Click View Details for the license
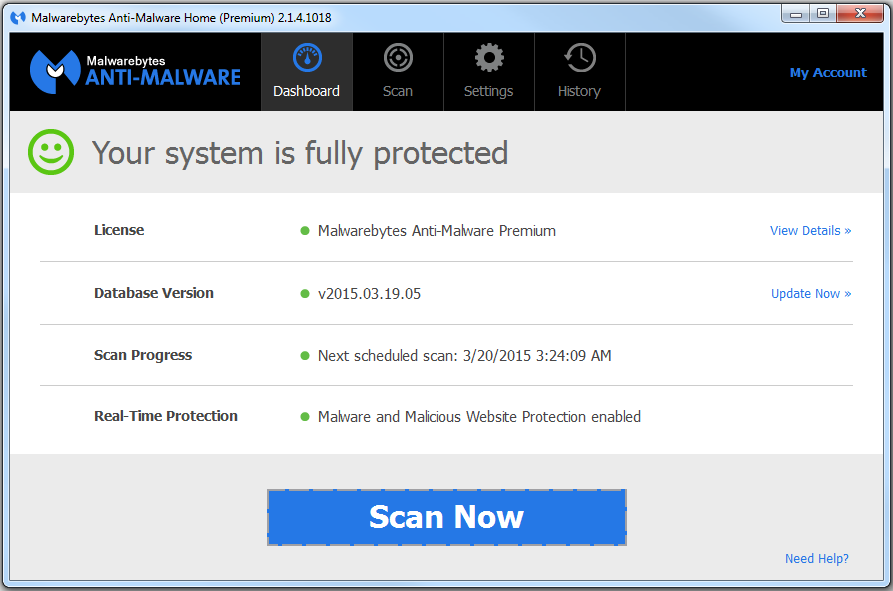893x591 pixels. [810, 231]
